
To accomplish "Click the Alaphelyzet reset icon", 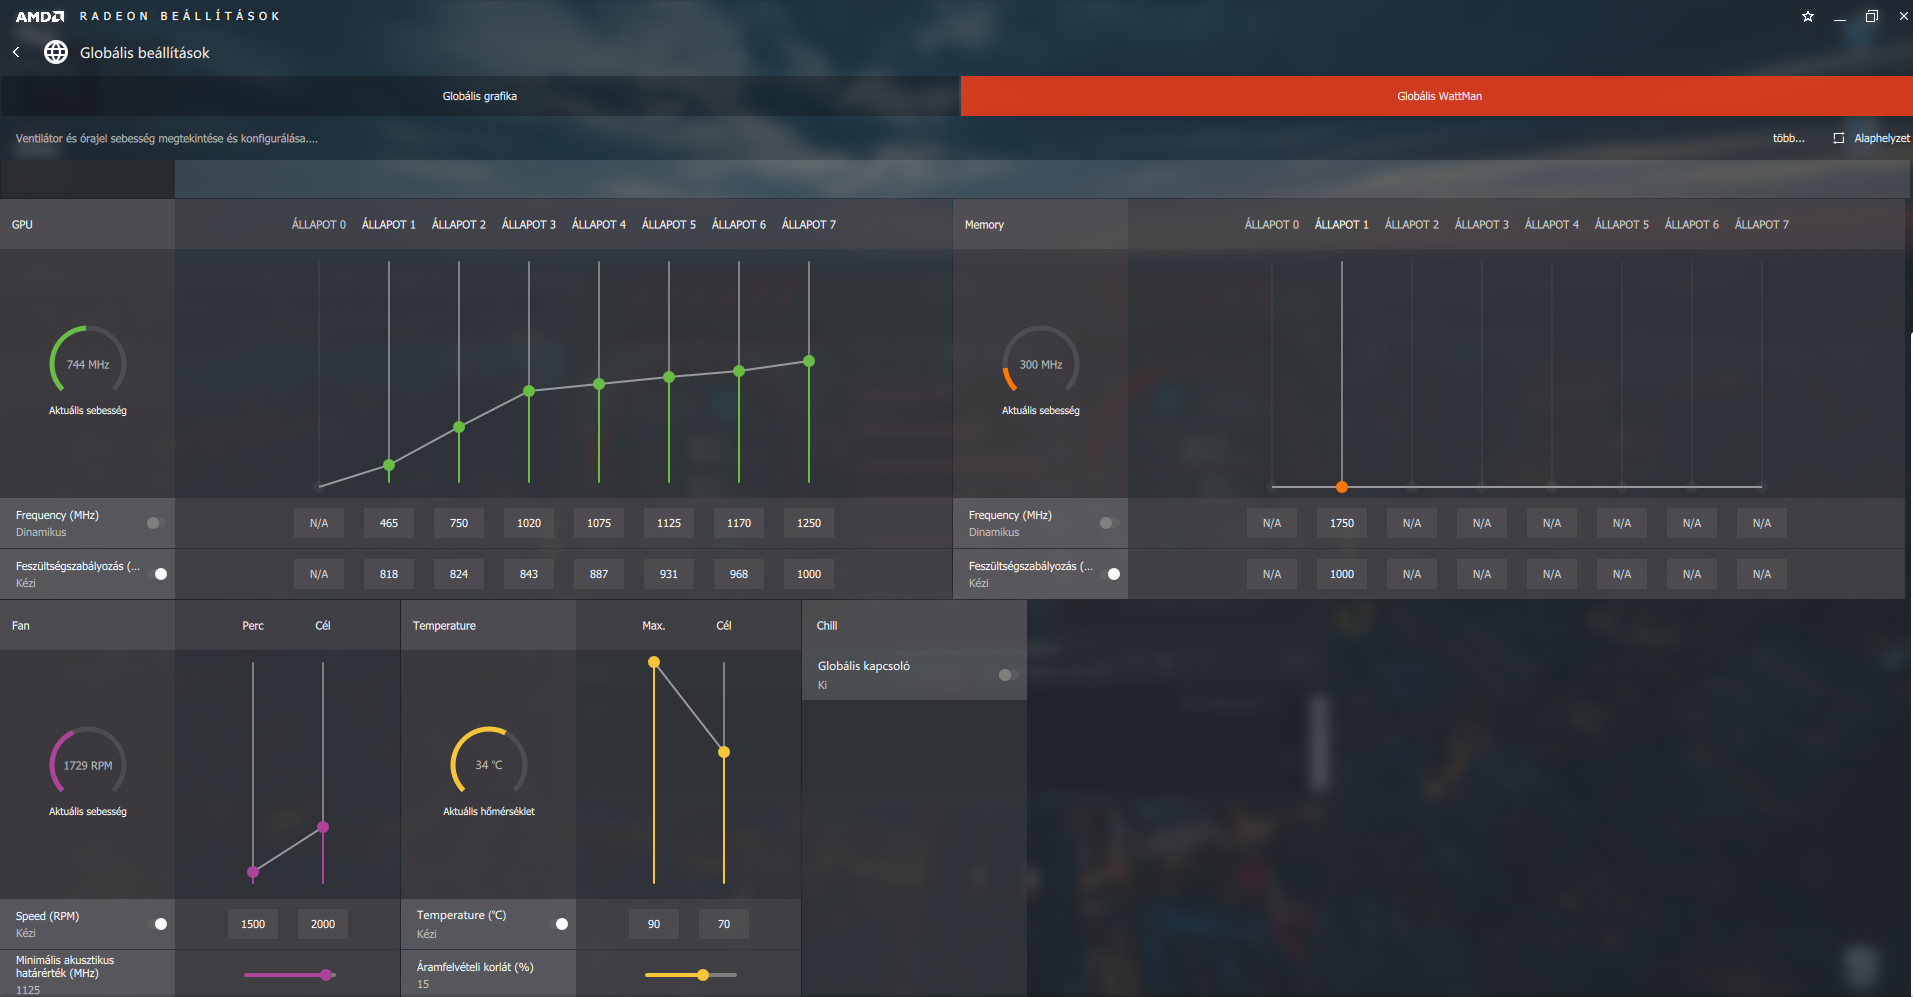I will [1838, 138].
